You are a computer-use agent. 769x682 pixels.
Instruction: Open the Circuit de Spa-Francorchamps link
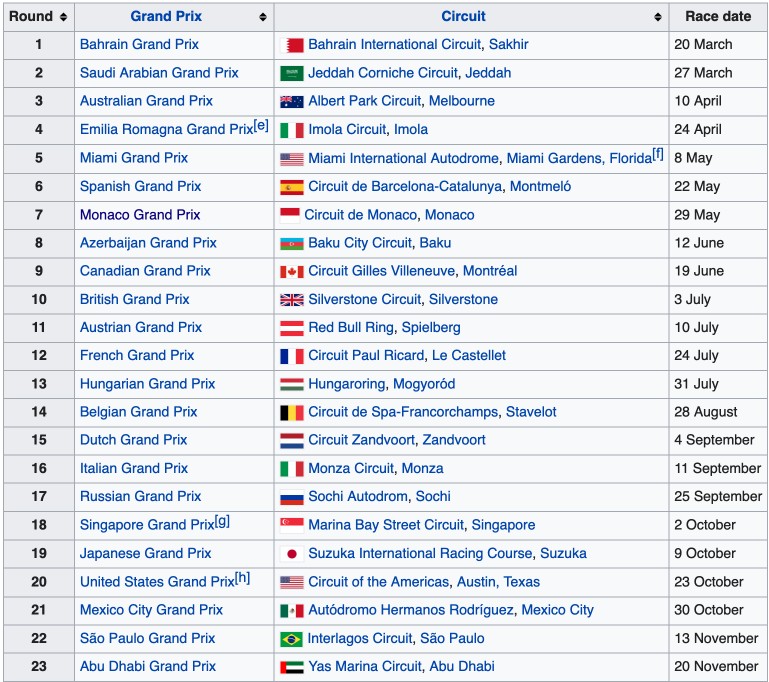point(403,412)
